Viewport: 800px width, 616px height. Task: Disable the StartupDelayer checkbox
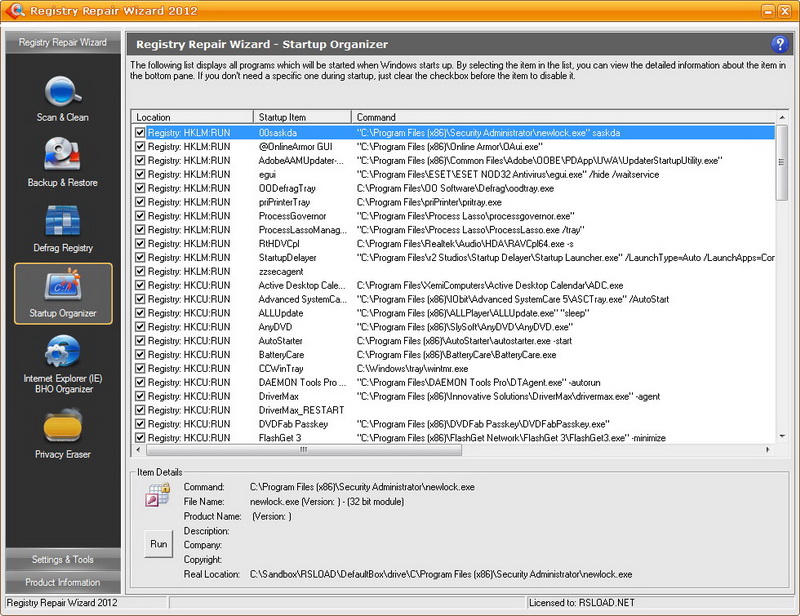140,257
